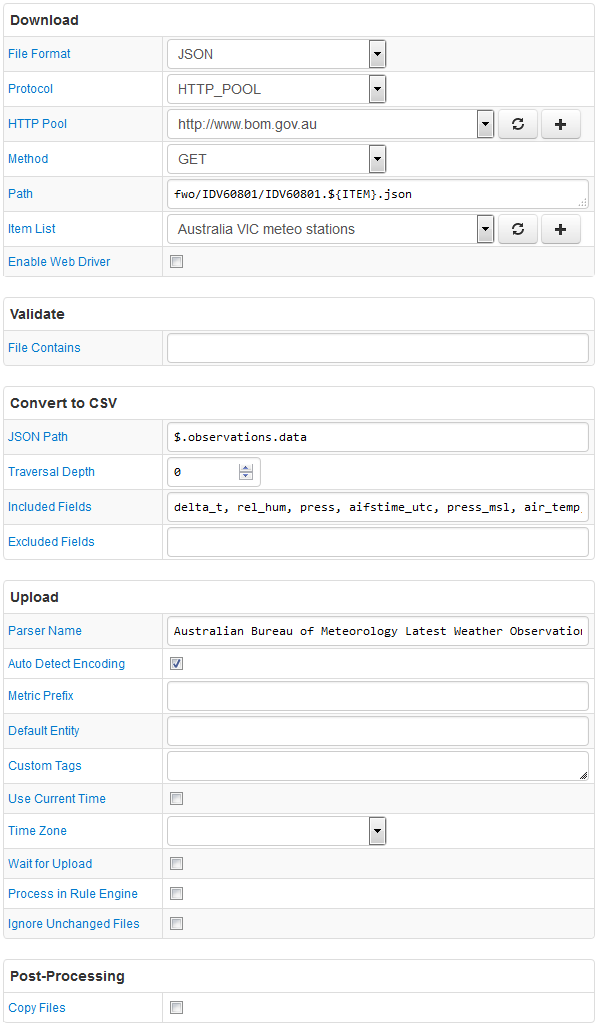The image size is (597, 1026).
Task: Enable the Web Driver checkbox
Action: (x=177, y=262)
